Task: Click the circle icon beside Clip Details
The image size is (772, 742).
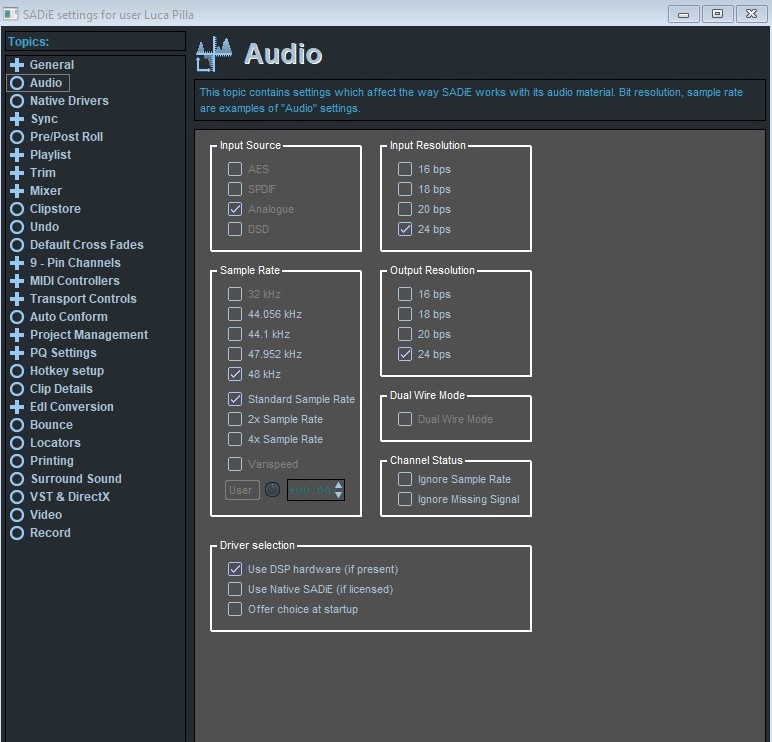Action: coord(17,389)
